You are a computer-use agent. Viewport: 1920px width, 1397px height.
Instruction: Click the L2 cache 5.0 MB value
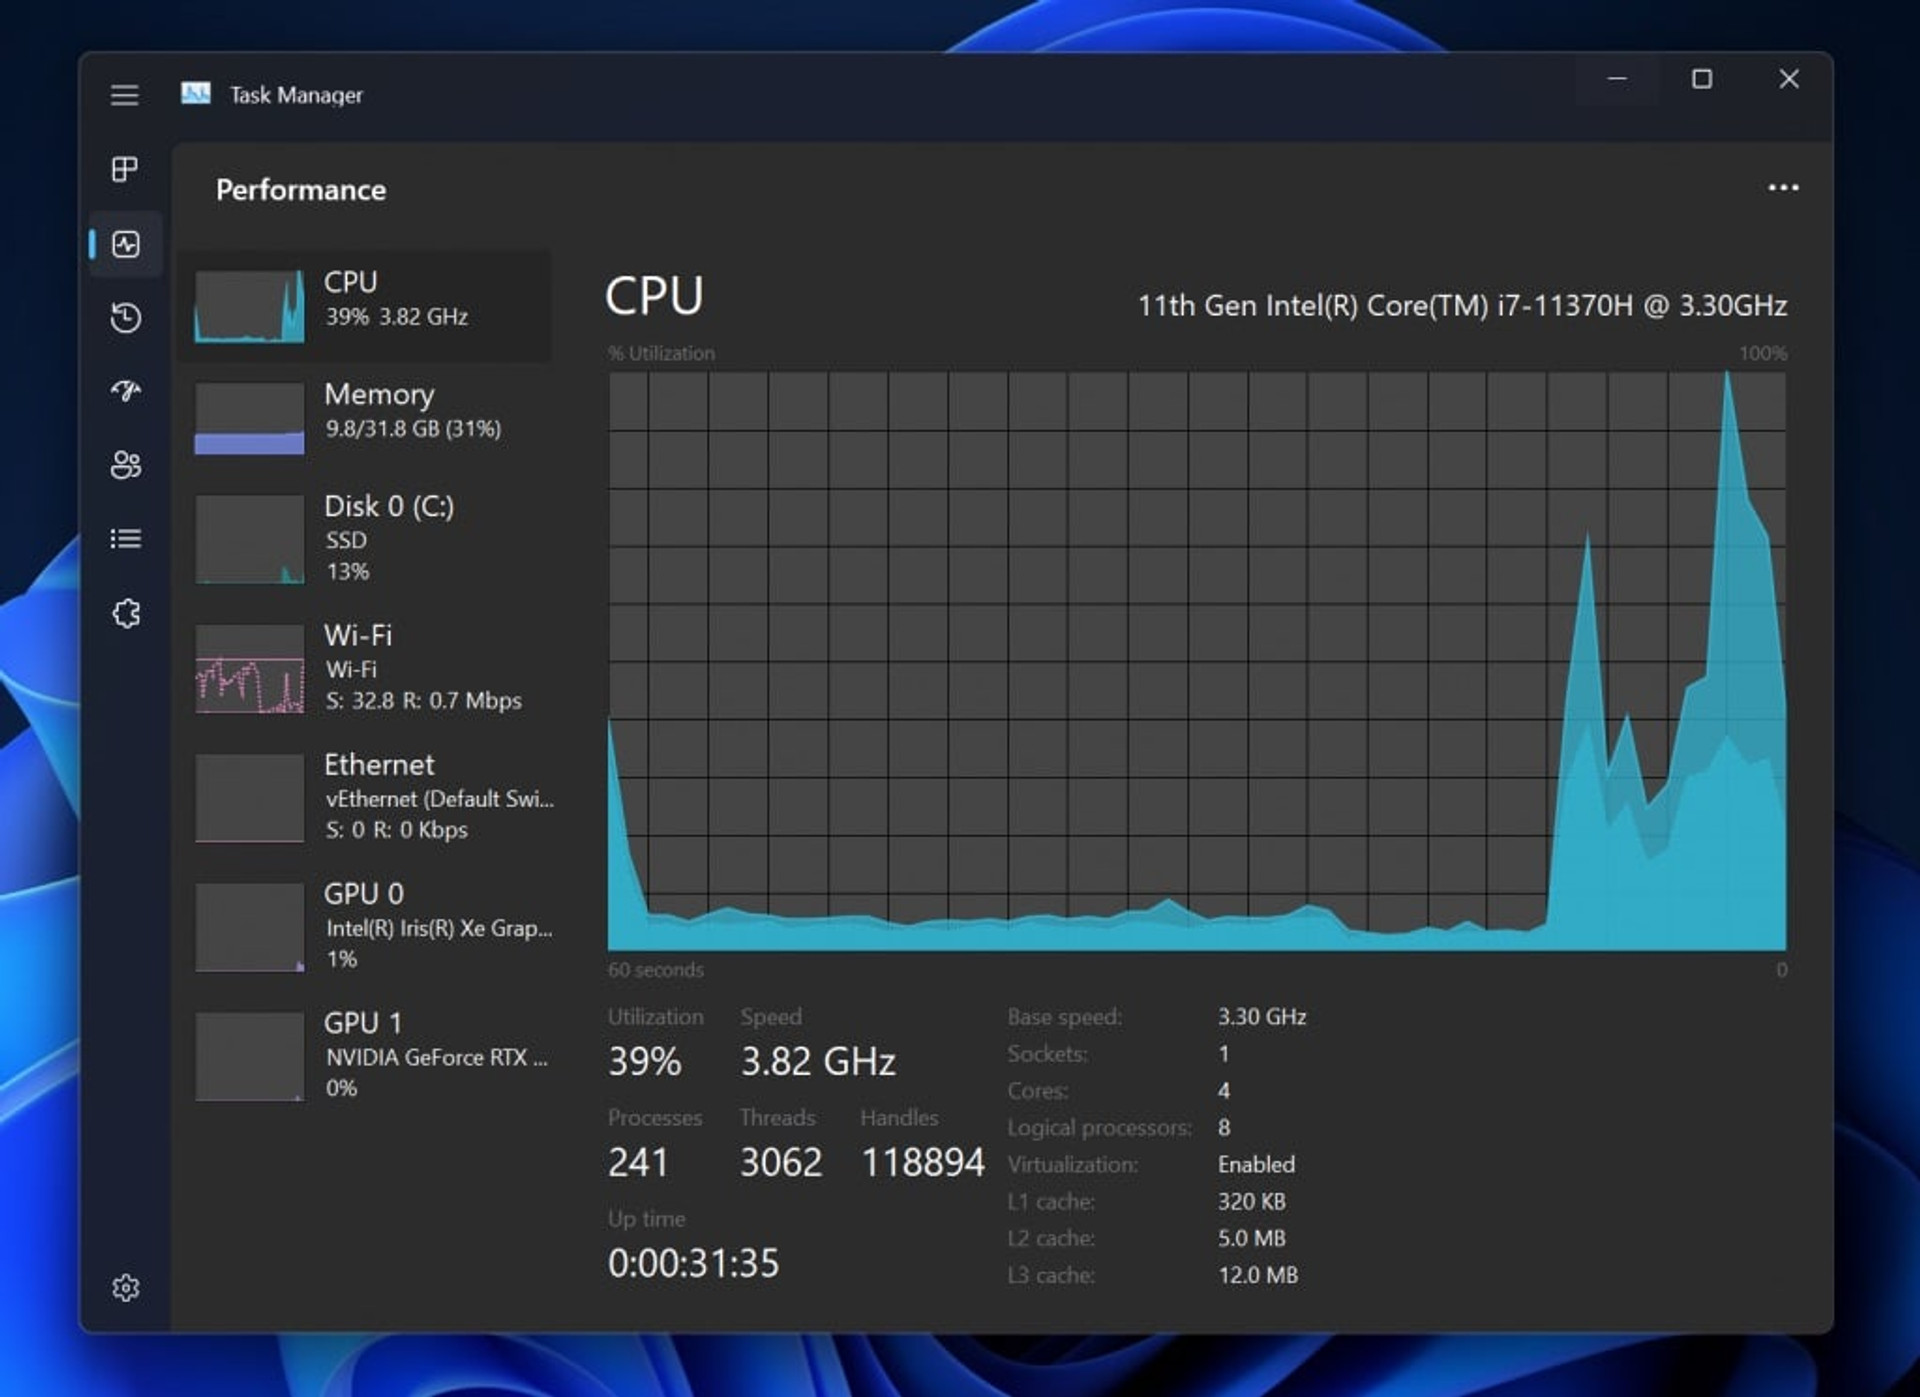coord(1251,1238)
